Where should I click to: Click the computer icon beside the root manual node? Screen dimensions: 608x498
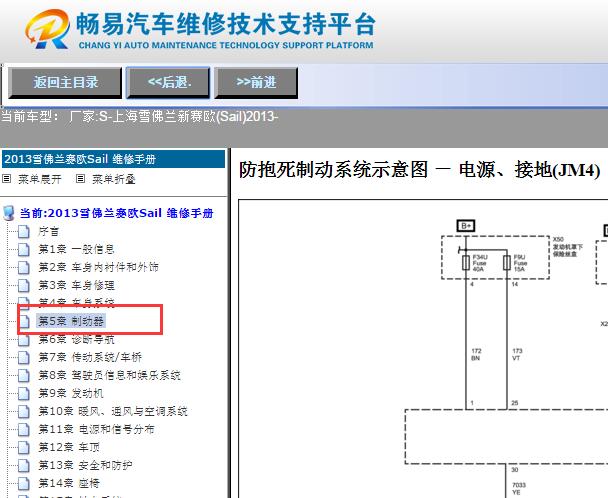pos(8,213)
